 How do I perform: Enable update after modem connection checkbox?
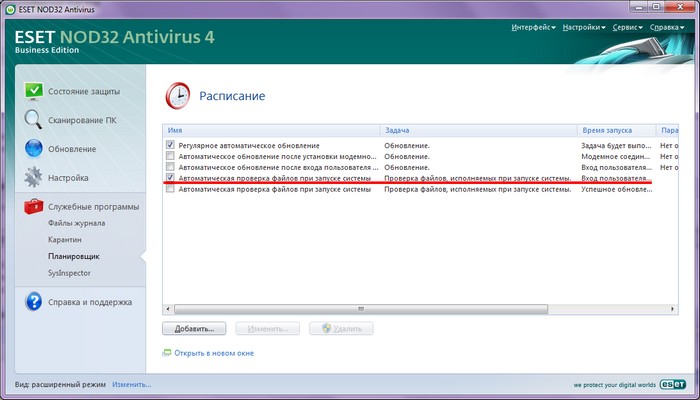[170, 156]
